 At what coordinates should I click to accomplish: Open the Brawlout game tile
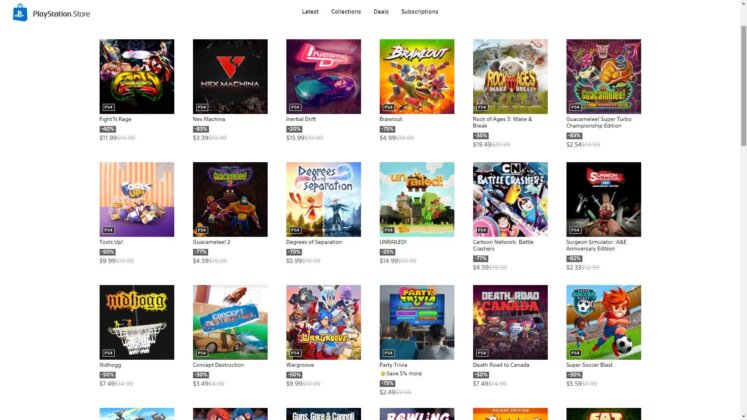click(417, 76)
